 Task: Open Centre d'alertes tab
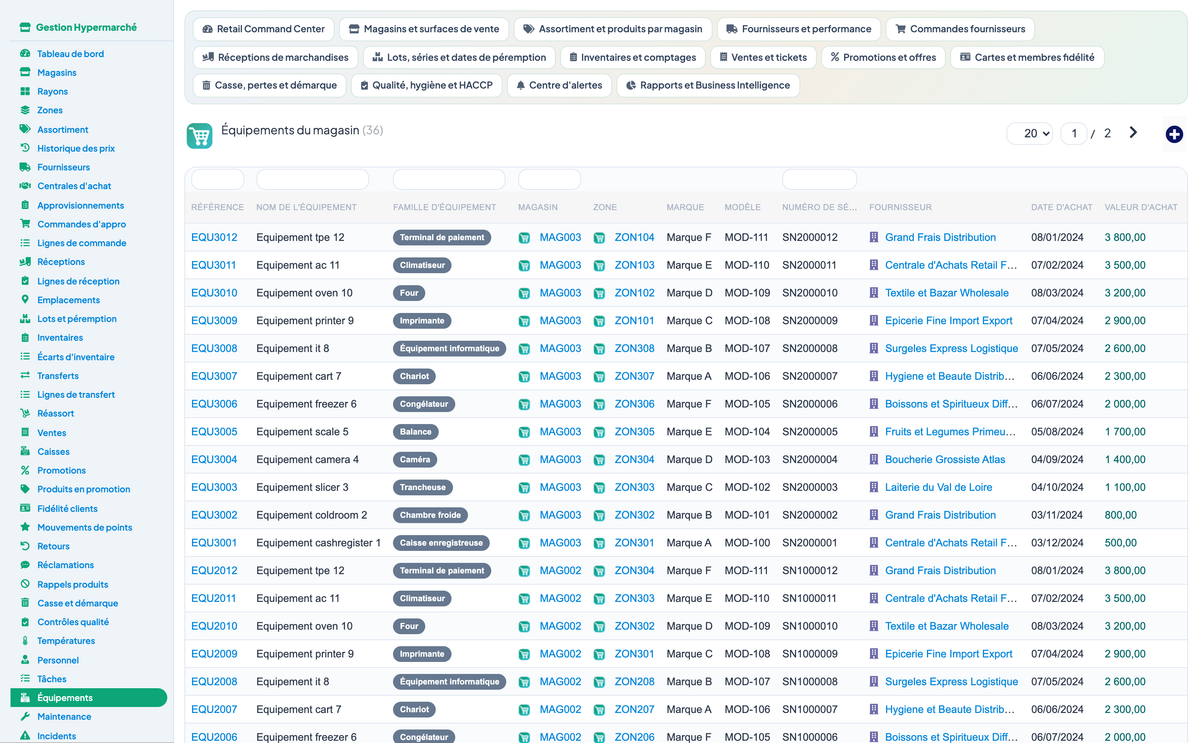click(x=559, y=85)
